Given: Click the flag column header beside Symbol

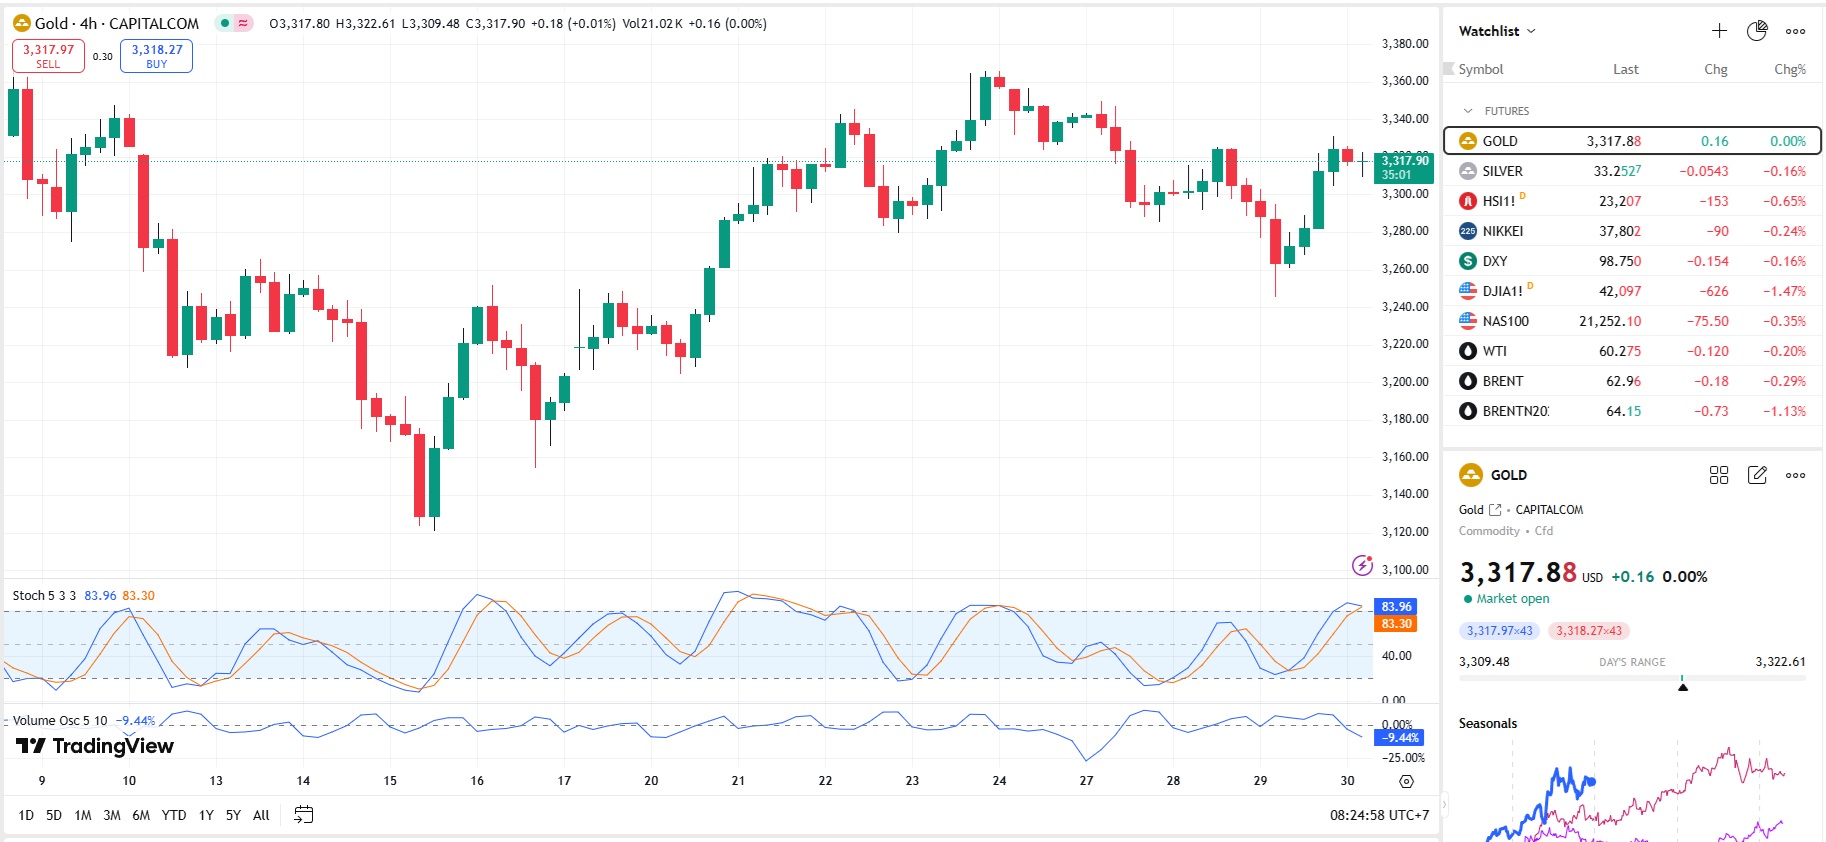Looking at the screenshot, I should pos(1449,69).
